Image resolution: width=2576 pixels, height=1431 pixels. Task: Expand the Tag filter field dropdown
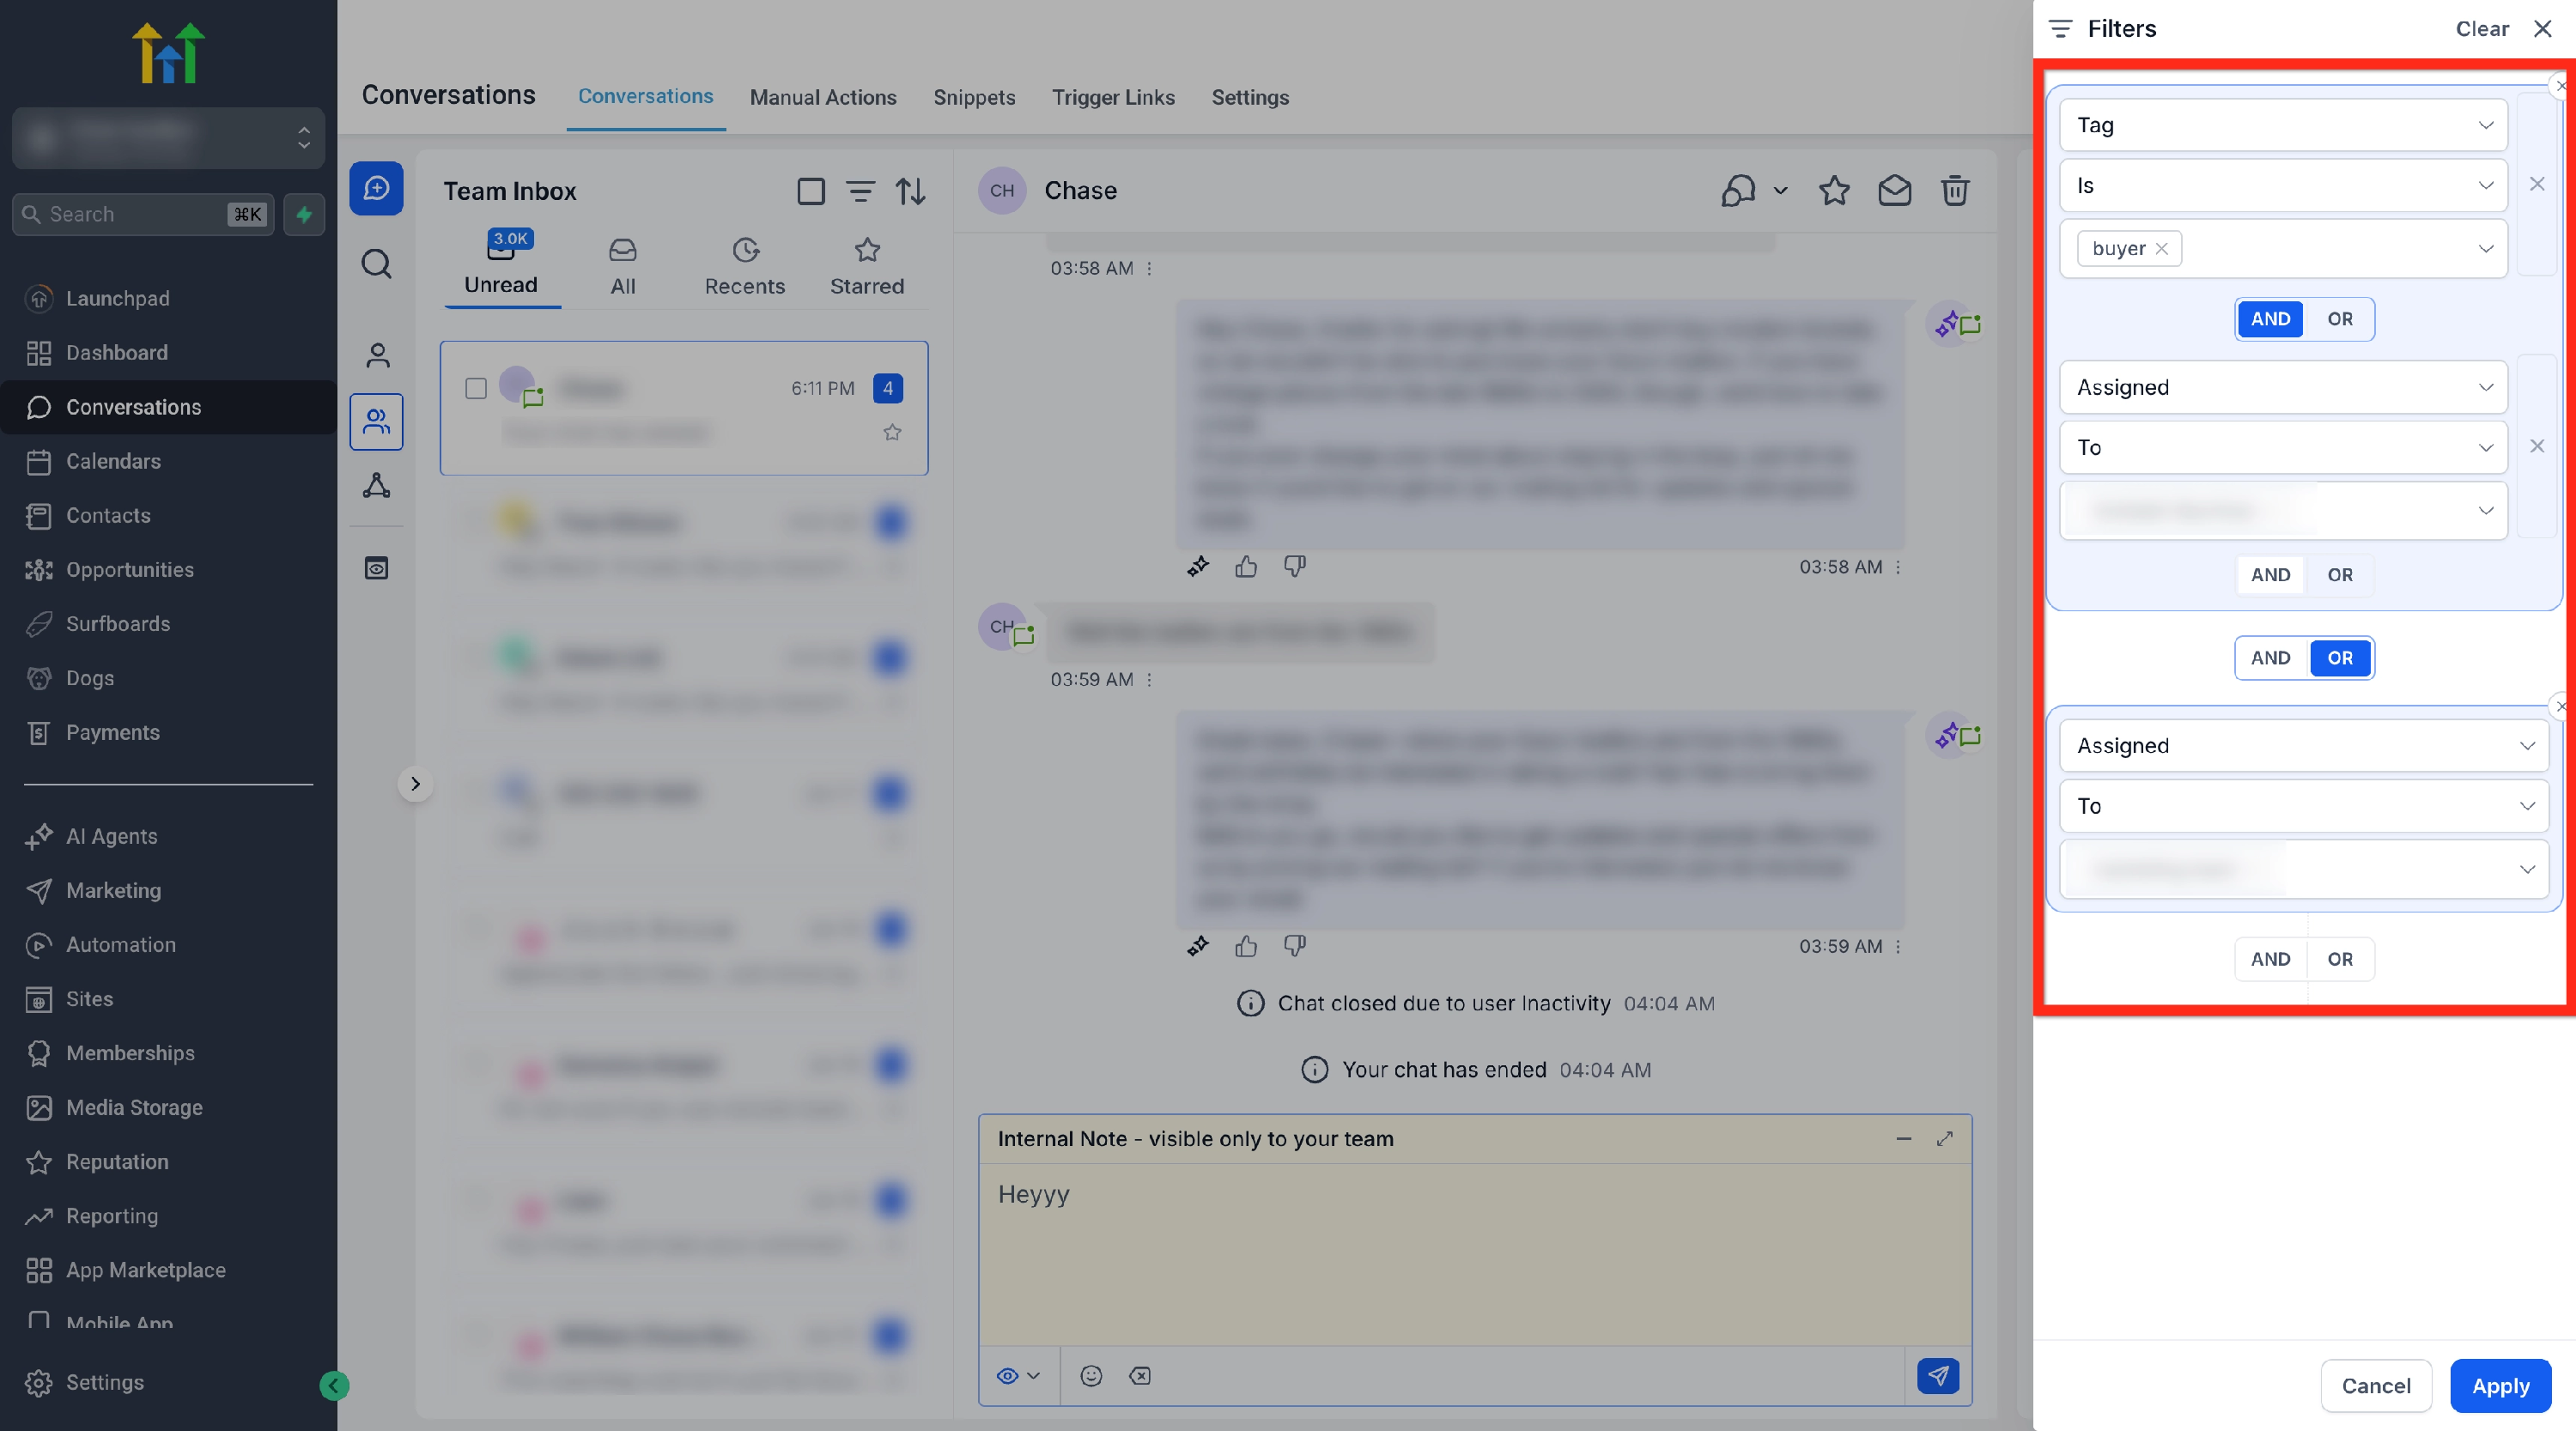tap(2283, 125)
